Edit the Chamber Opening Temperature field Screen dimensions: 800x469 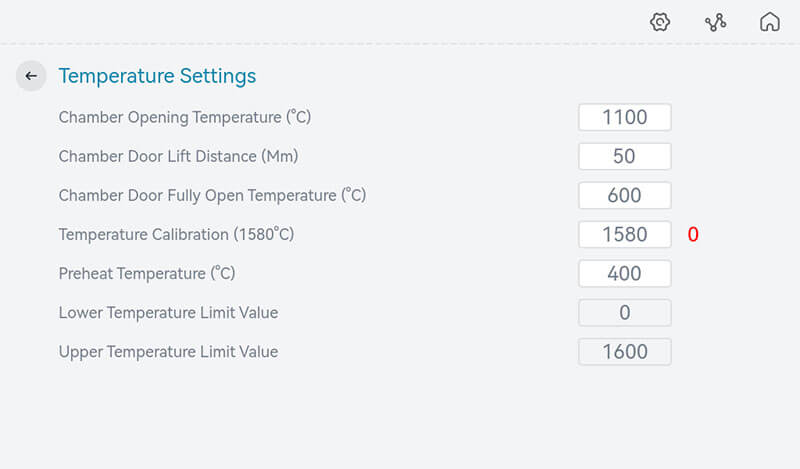click(x=624, y=117)
